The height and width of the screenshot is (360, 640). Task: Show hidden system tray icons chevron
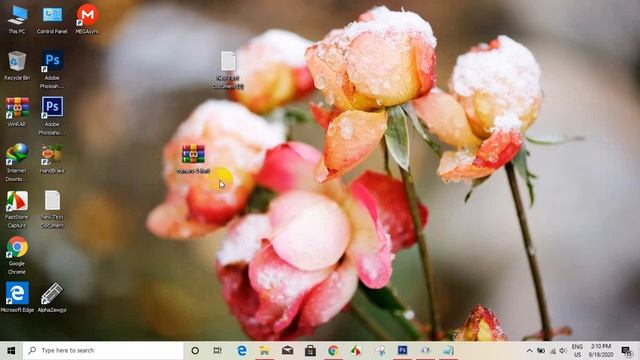[x=529, y=351]
